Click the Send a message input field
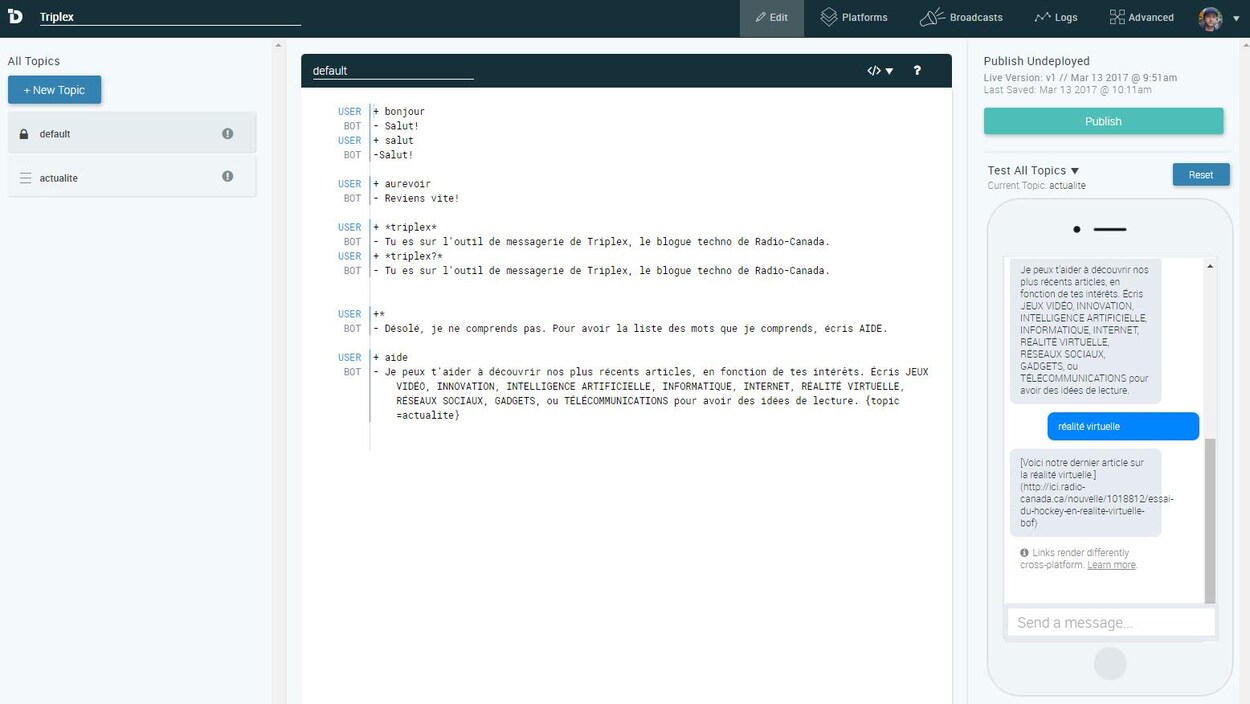The image size is (1250, 704). [x=1110, y=622]
